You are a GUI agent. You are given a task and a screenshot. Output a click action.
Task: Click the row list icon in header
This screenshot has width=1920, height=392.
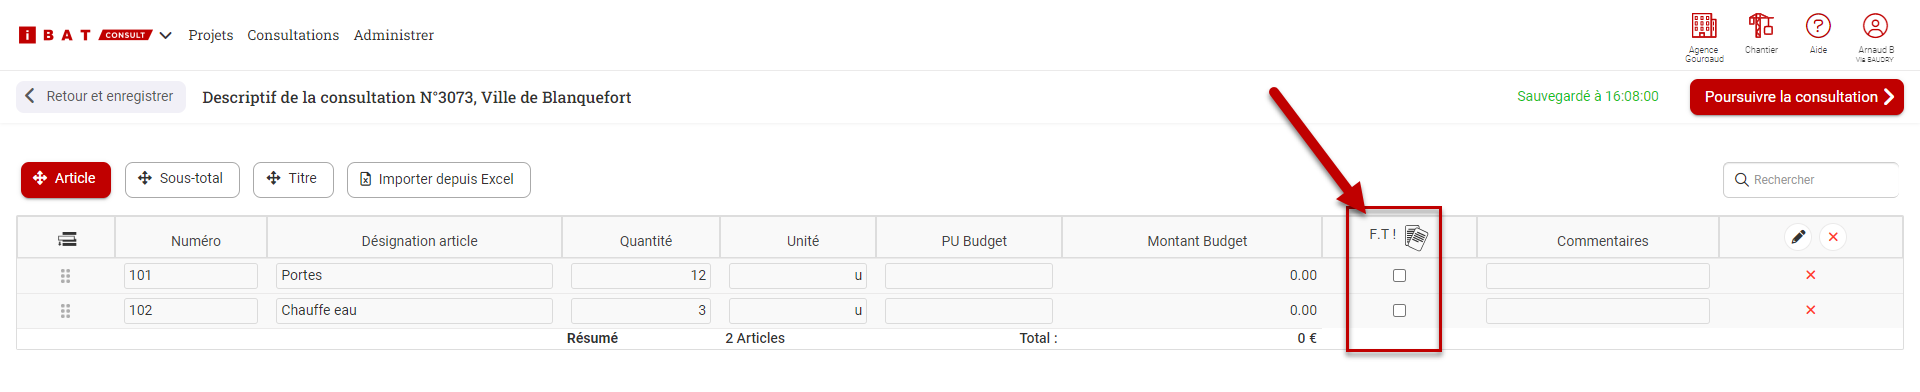[67, 239]
